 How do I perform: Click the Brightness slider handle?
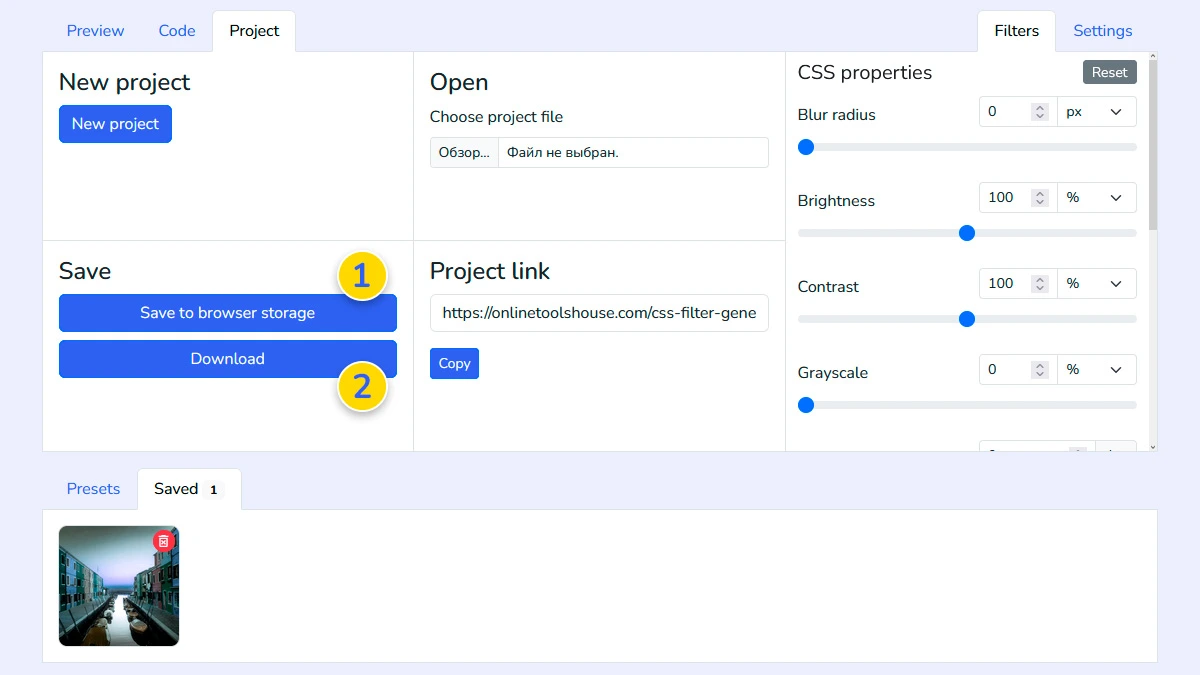(966, 233)
